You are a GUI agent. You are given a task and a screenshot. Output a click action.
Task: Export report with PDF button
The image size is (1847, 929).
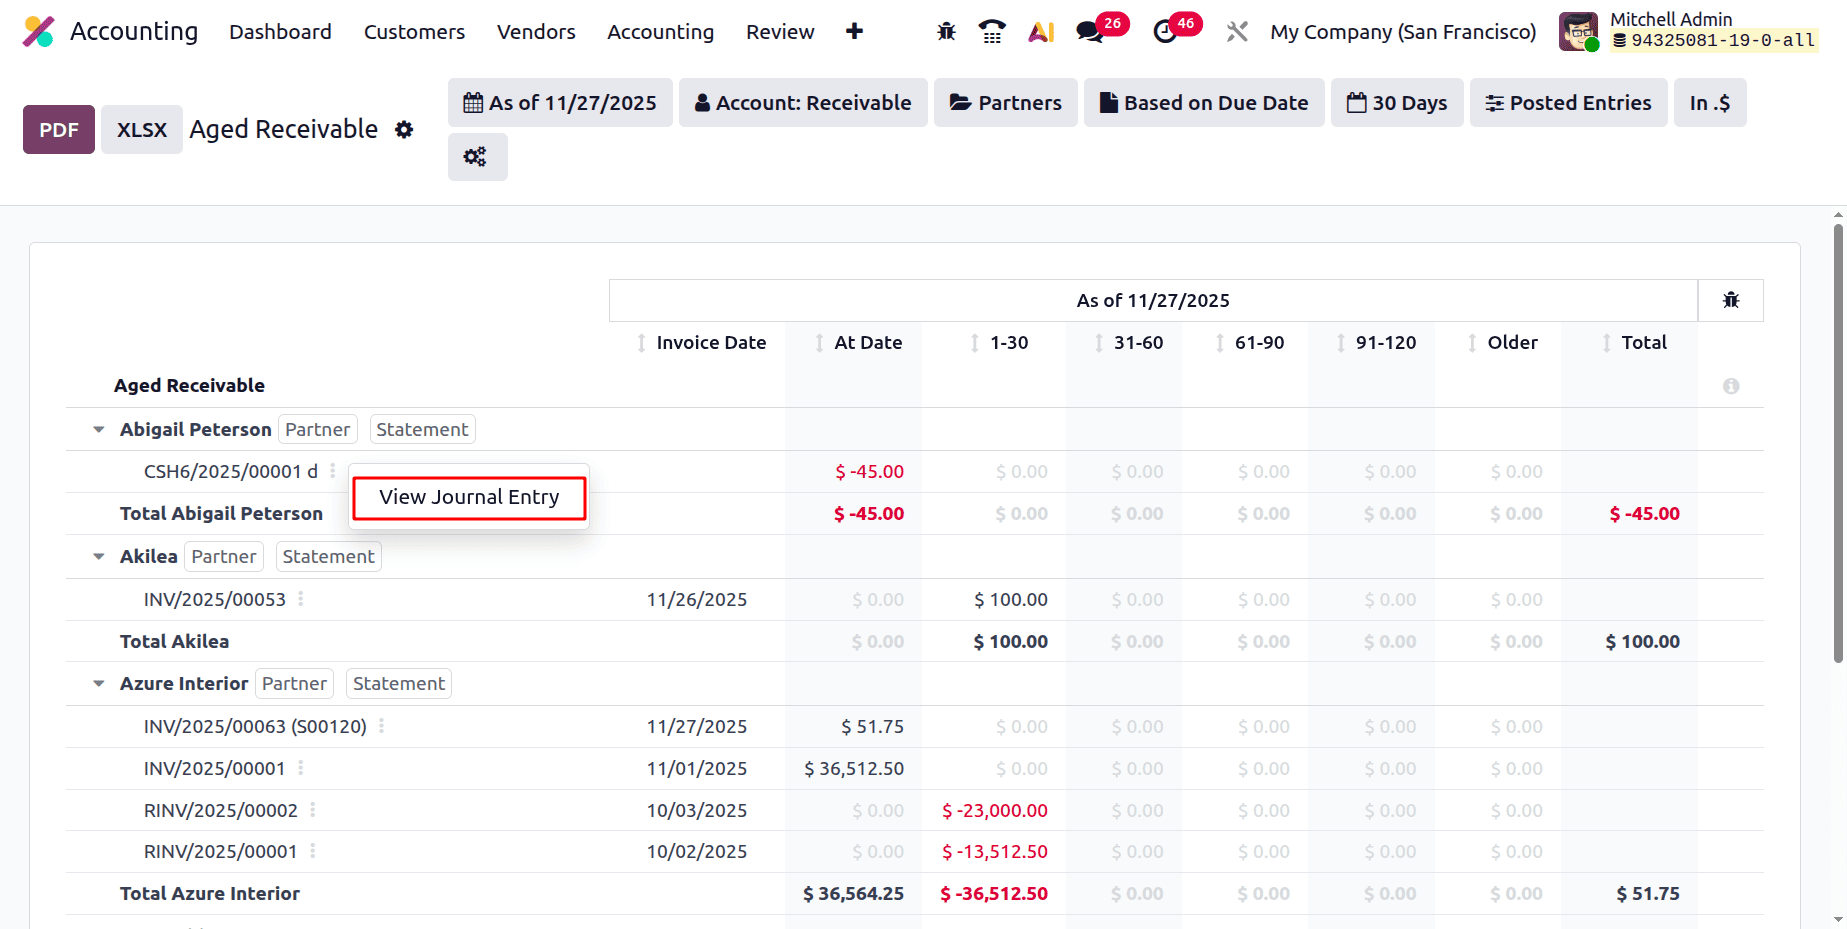59,130
